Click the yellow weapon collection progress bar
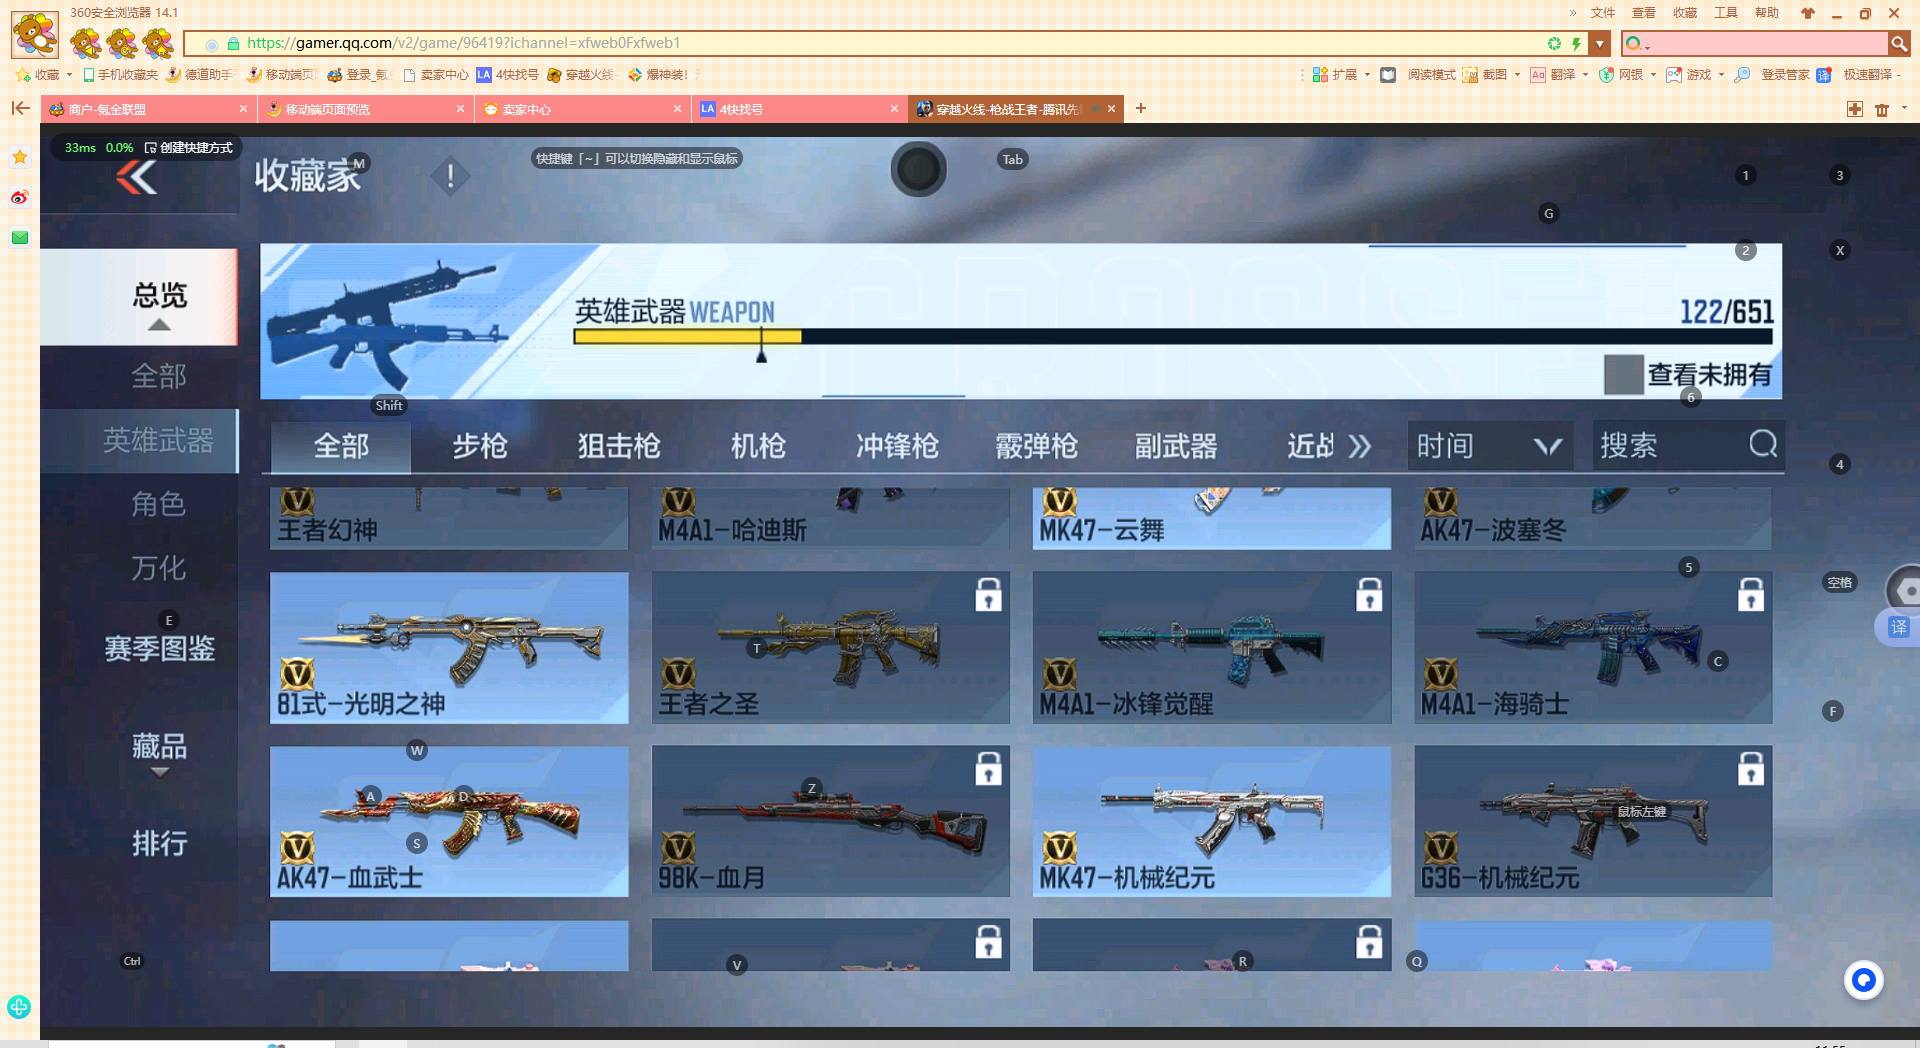This screenshot has height=1048, width=1920. [687, 337]
